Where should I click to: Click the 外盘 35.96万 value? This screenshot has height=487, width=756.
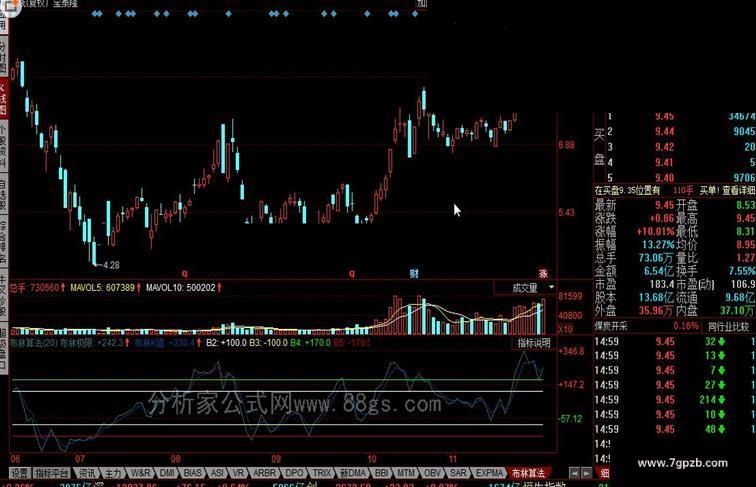[x=656, y=311]
